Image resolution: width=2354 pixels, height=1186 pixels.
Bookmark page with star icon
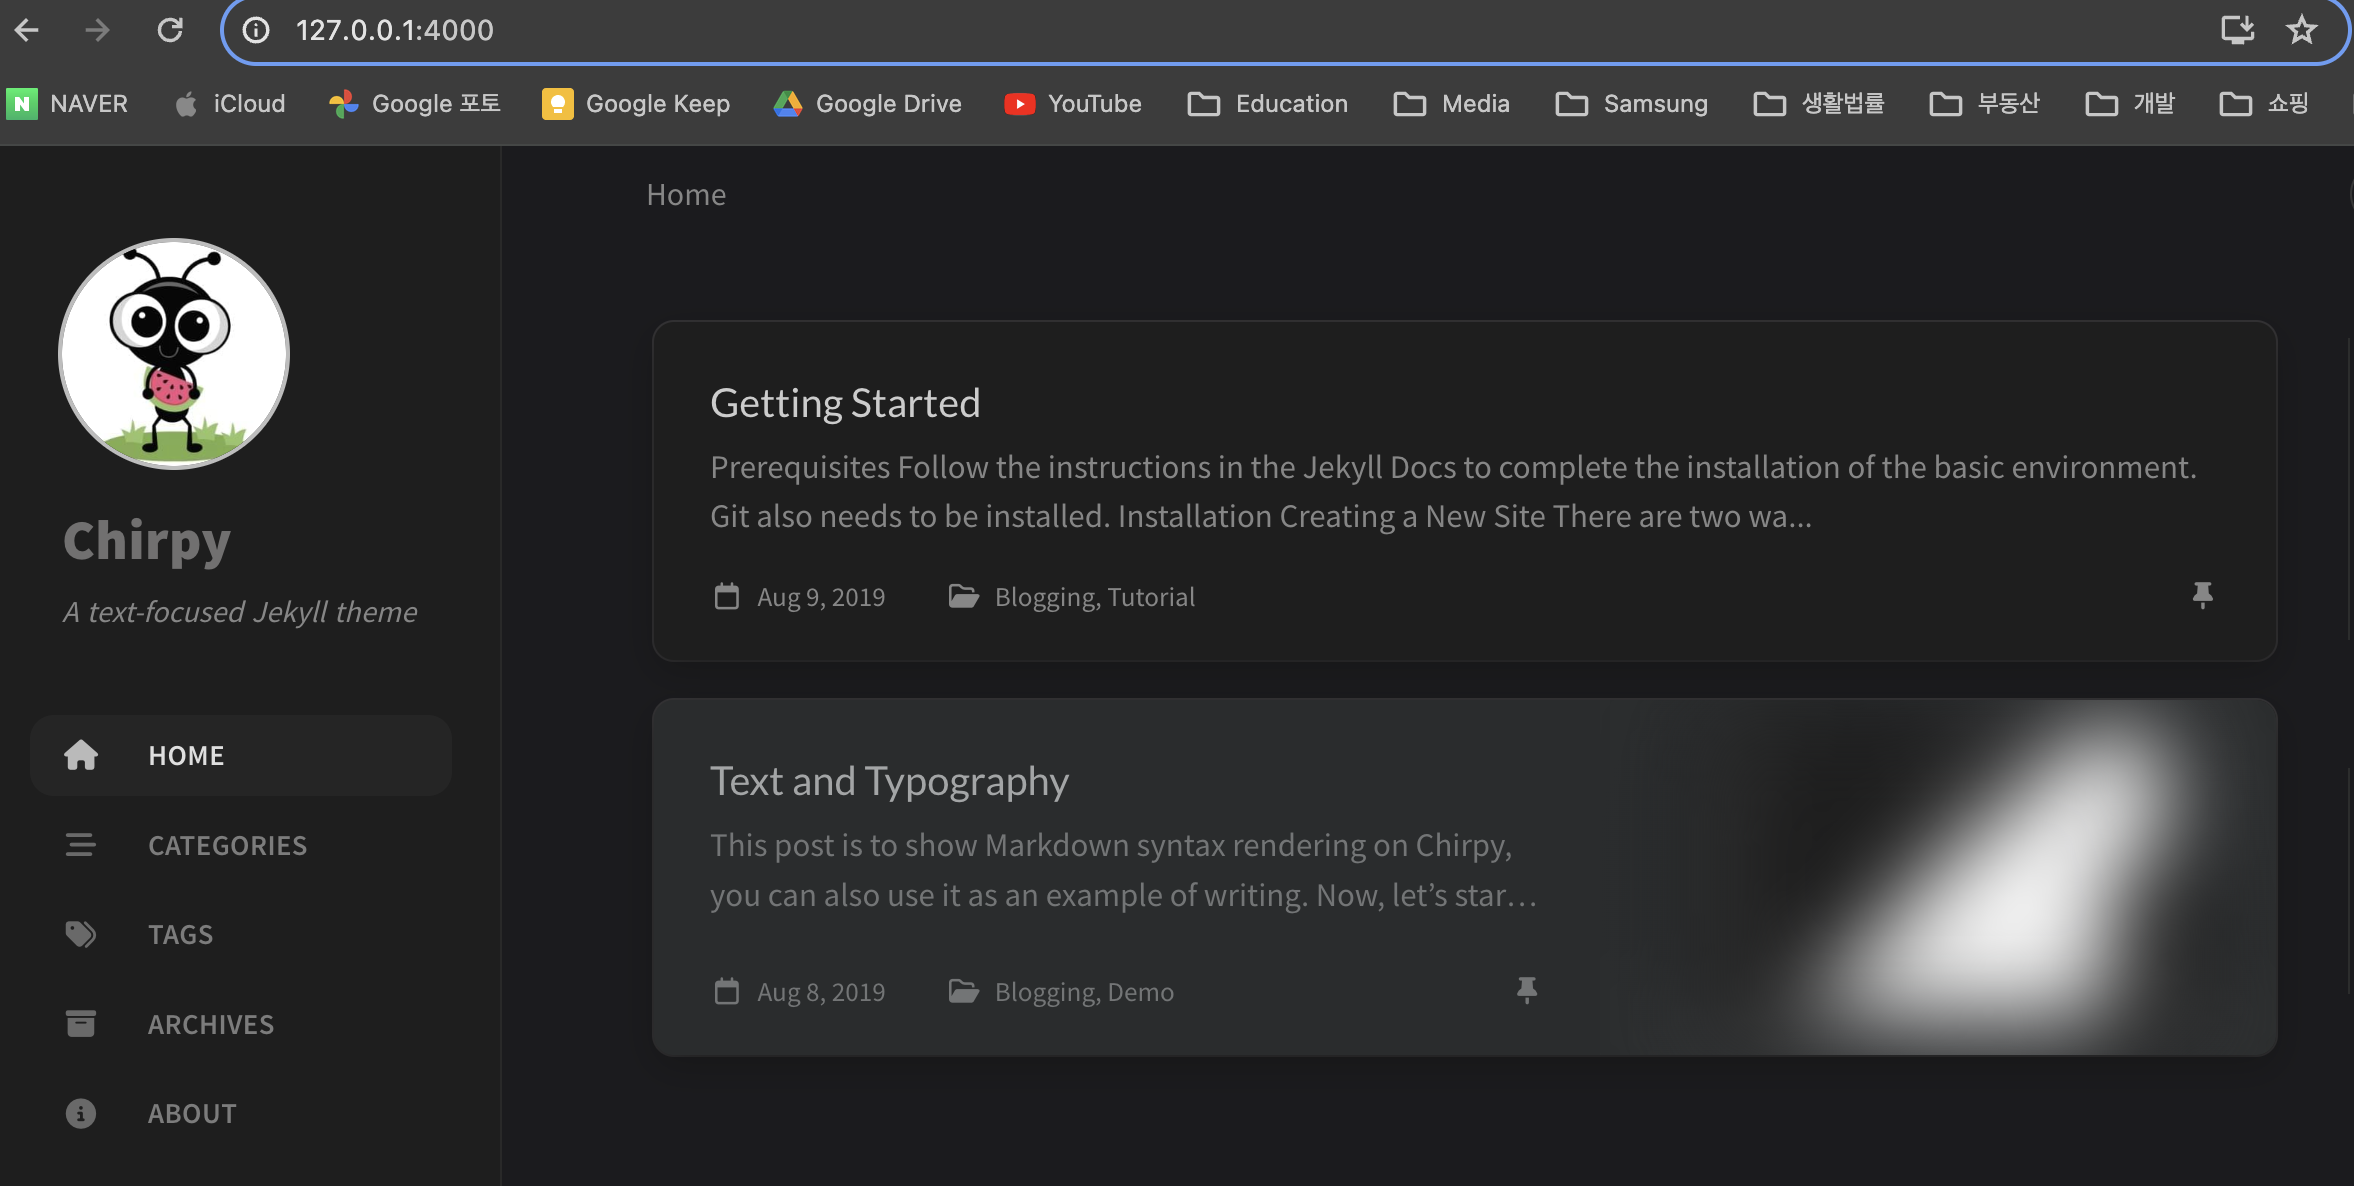pyautogui.click(x=2301, y=30)
